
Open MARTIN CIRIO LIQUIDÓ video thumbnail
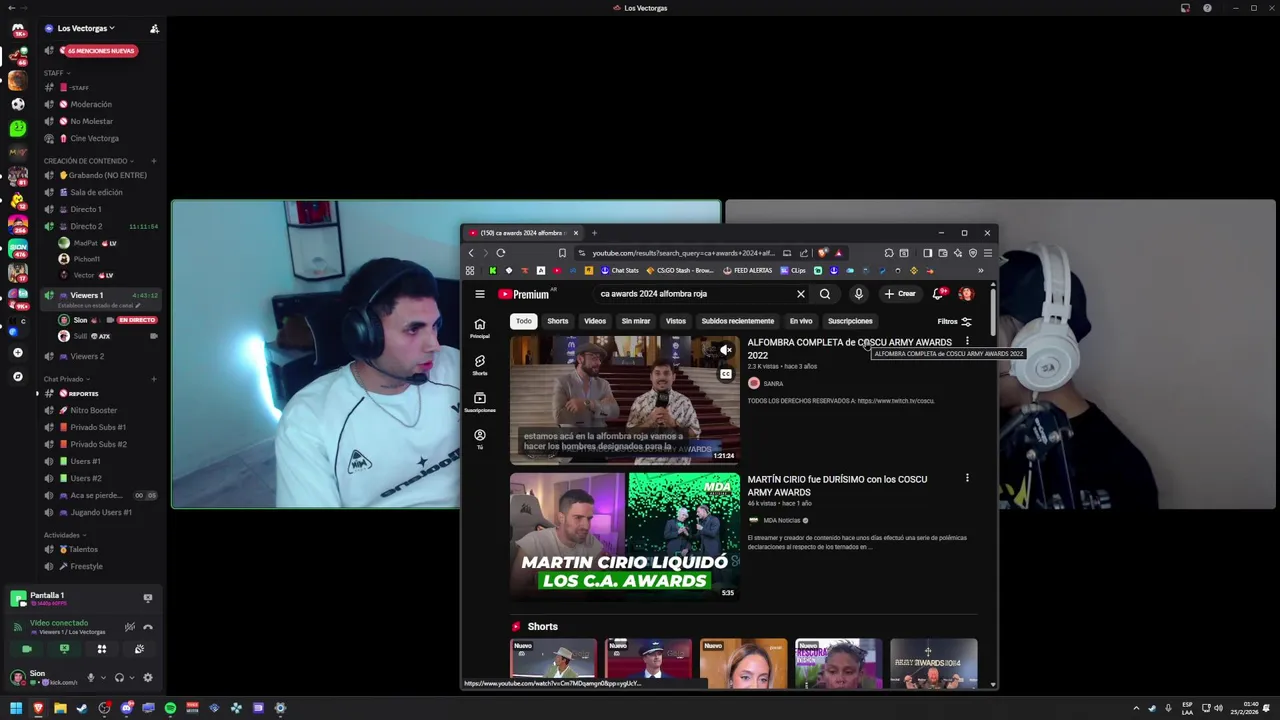(625, 536)
